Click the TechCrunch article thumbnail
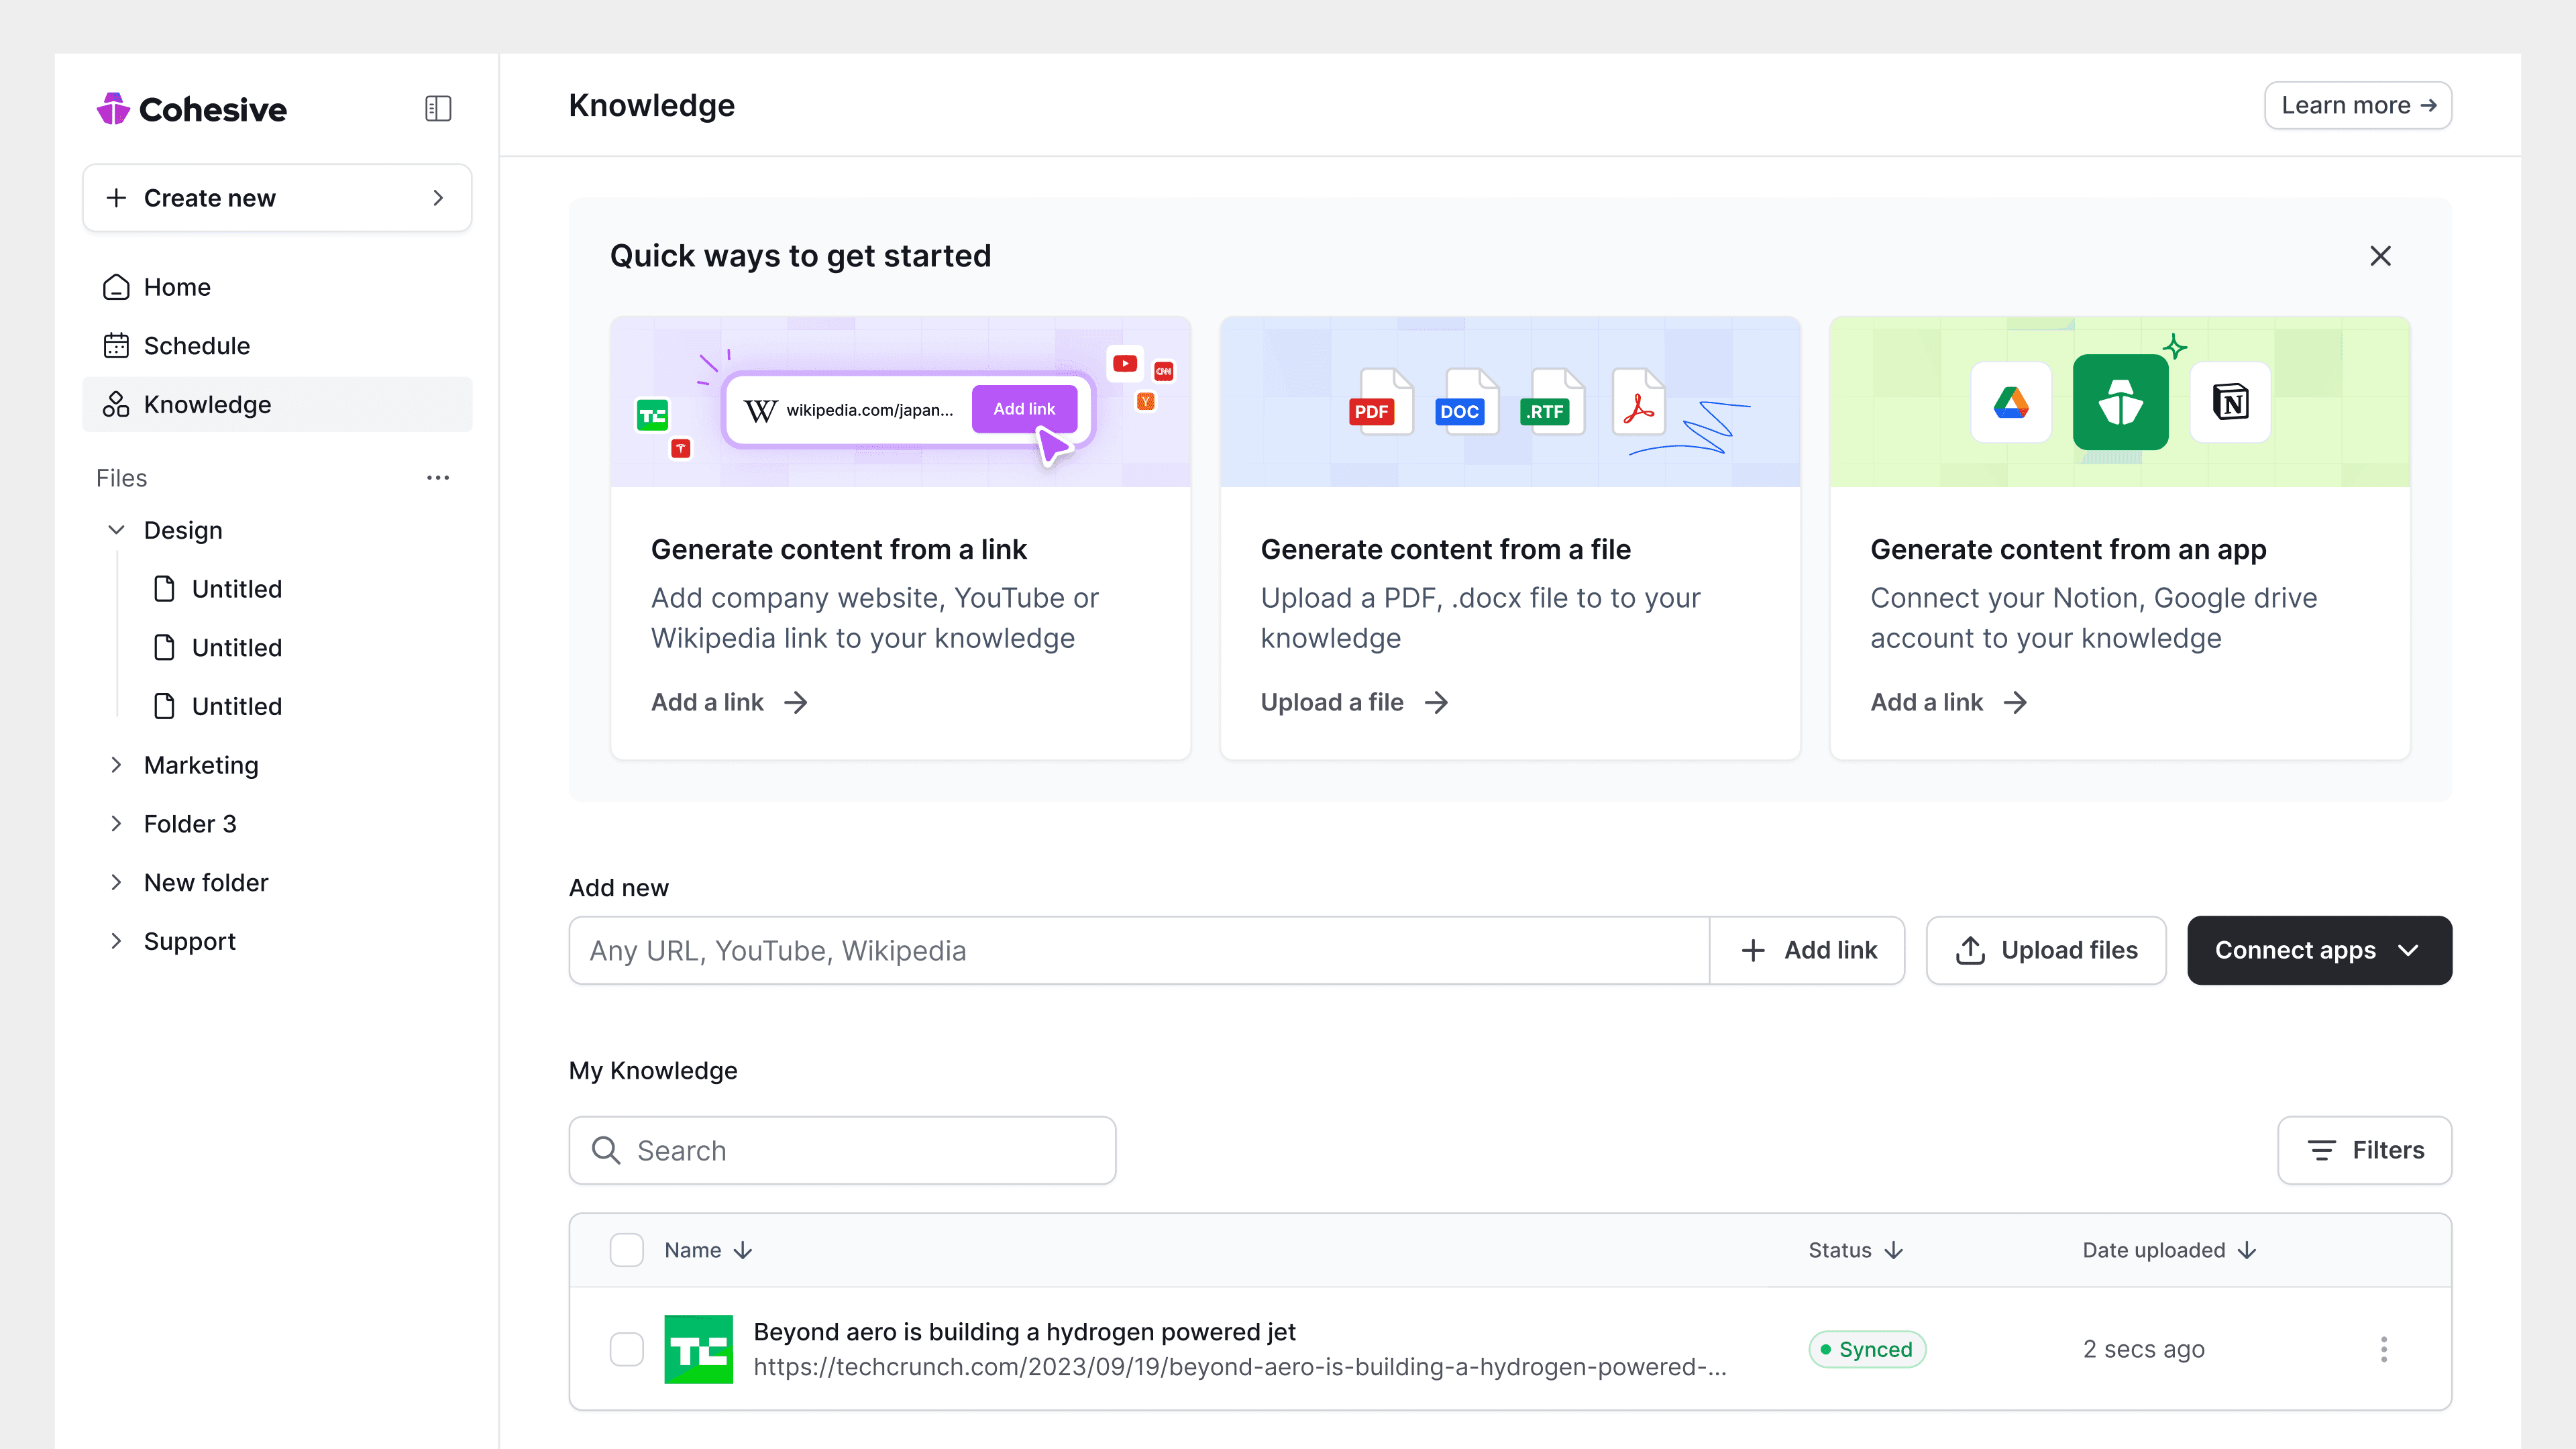Screen dimensions: 2576x1449 pyautogui.click(x=698, y=1349)
